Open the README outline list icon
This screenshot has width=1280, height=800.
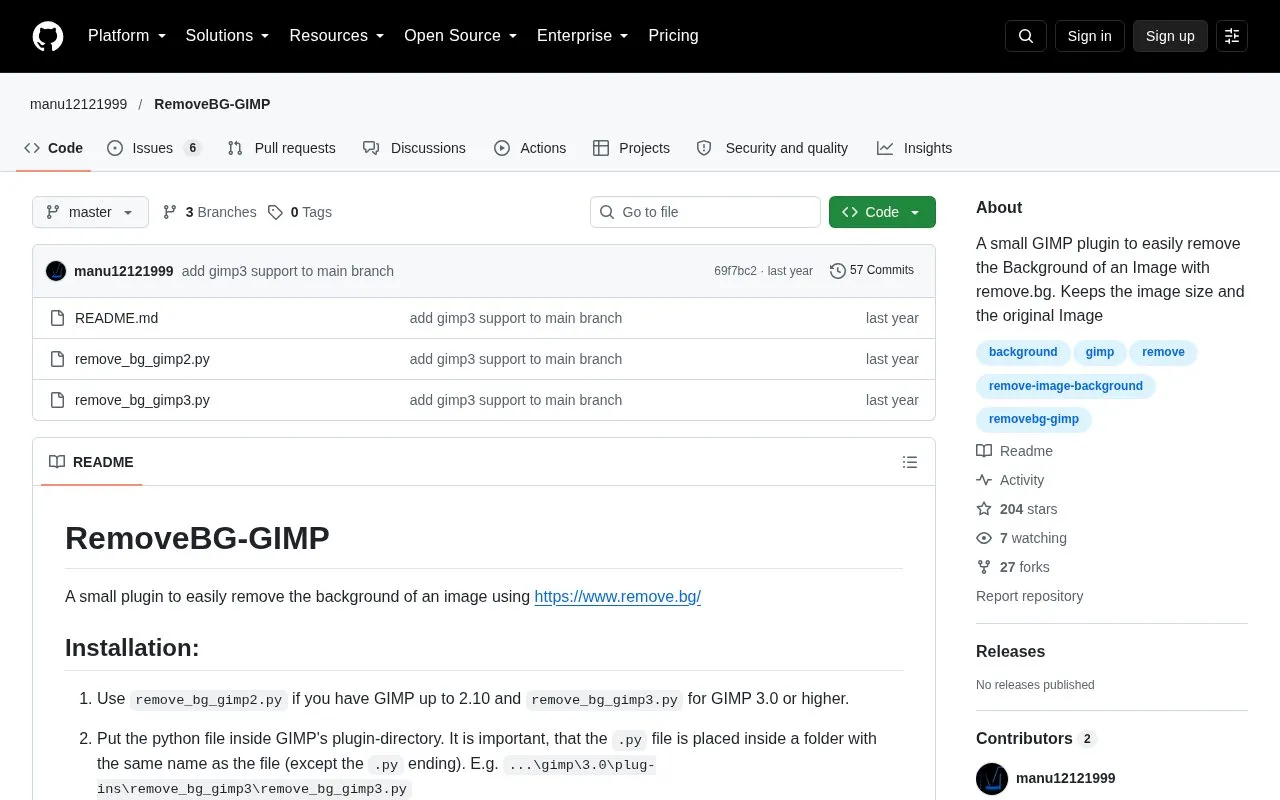(x=910, y=462)
